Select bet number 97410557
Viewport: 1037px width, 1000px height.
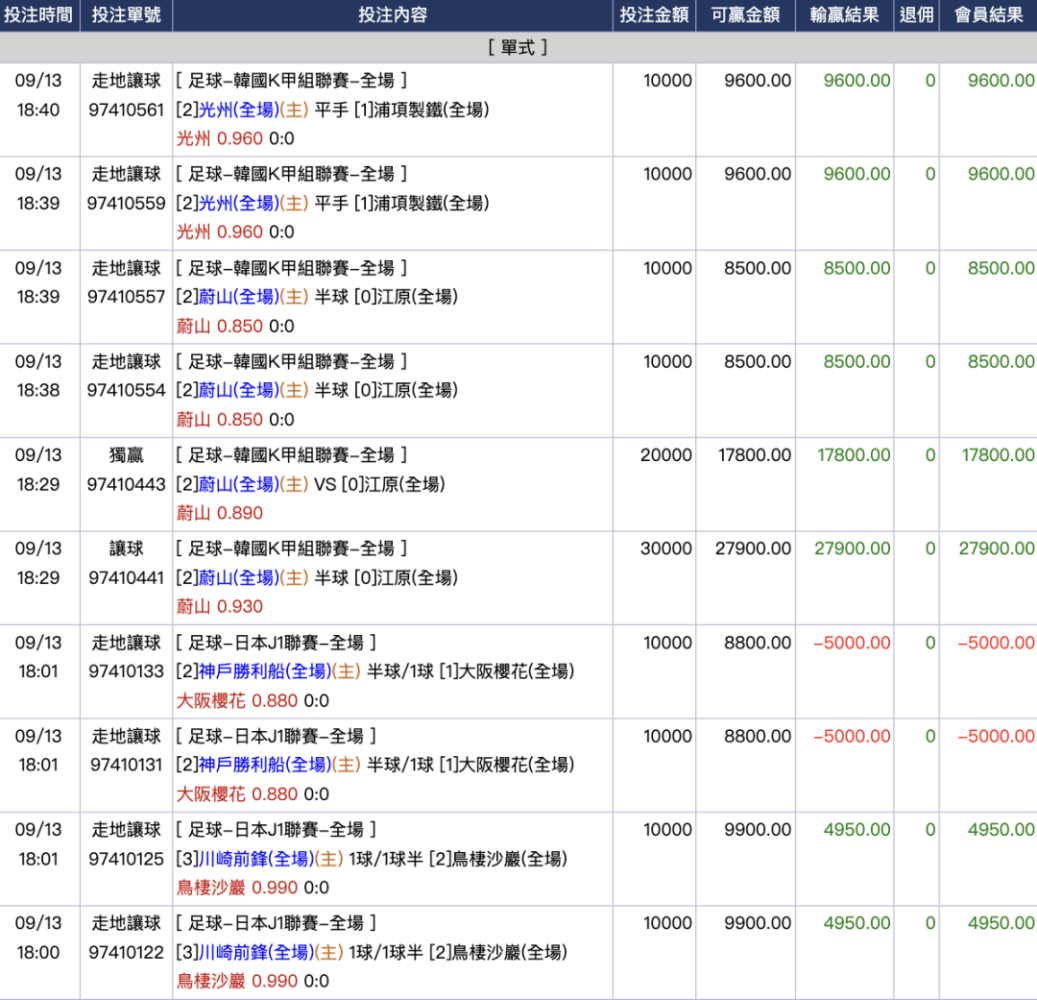126,297
